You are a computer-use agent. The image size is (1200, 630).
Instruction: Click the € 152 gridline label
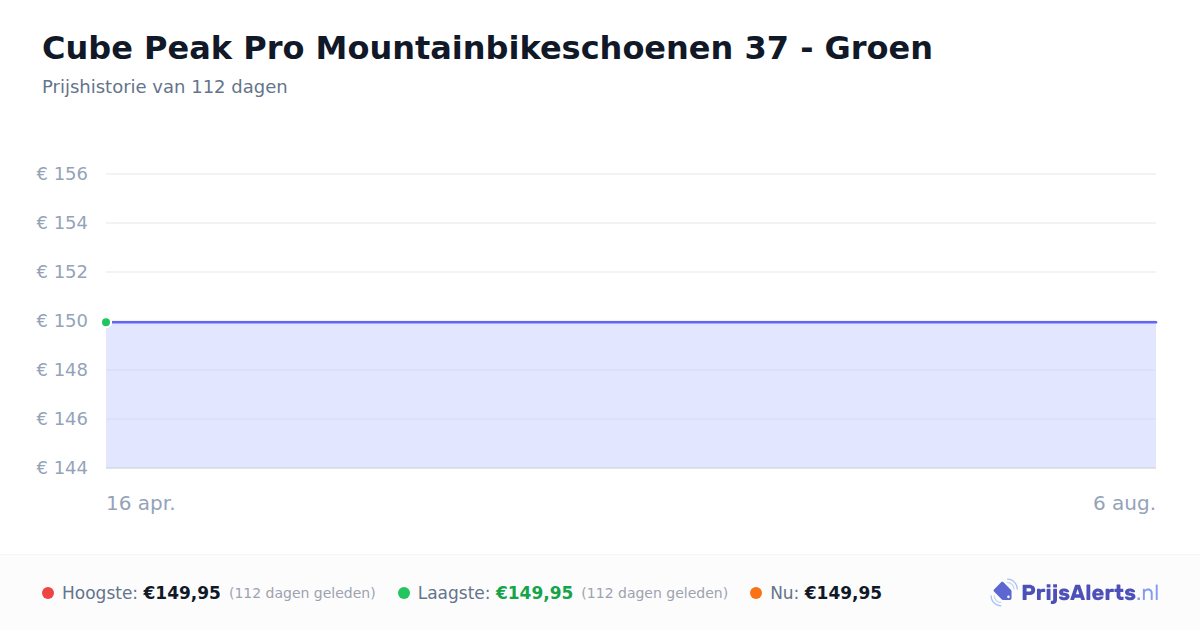[62, 272]
